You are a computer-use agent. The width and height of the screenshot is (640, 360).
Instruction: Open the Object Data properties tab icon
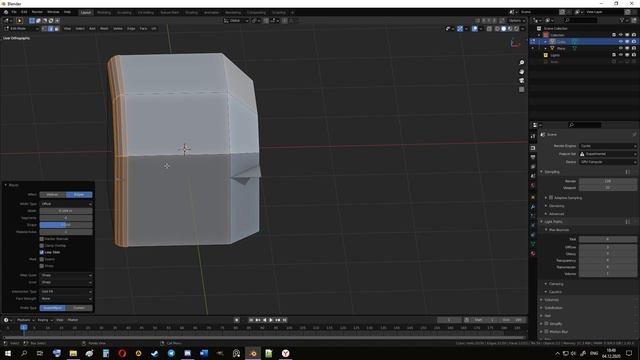click(x=533, y=244)
